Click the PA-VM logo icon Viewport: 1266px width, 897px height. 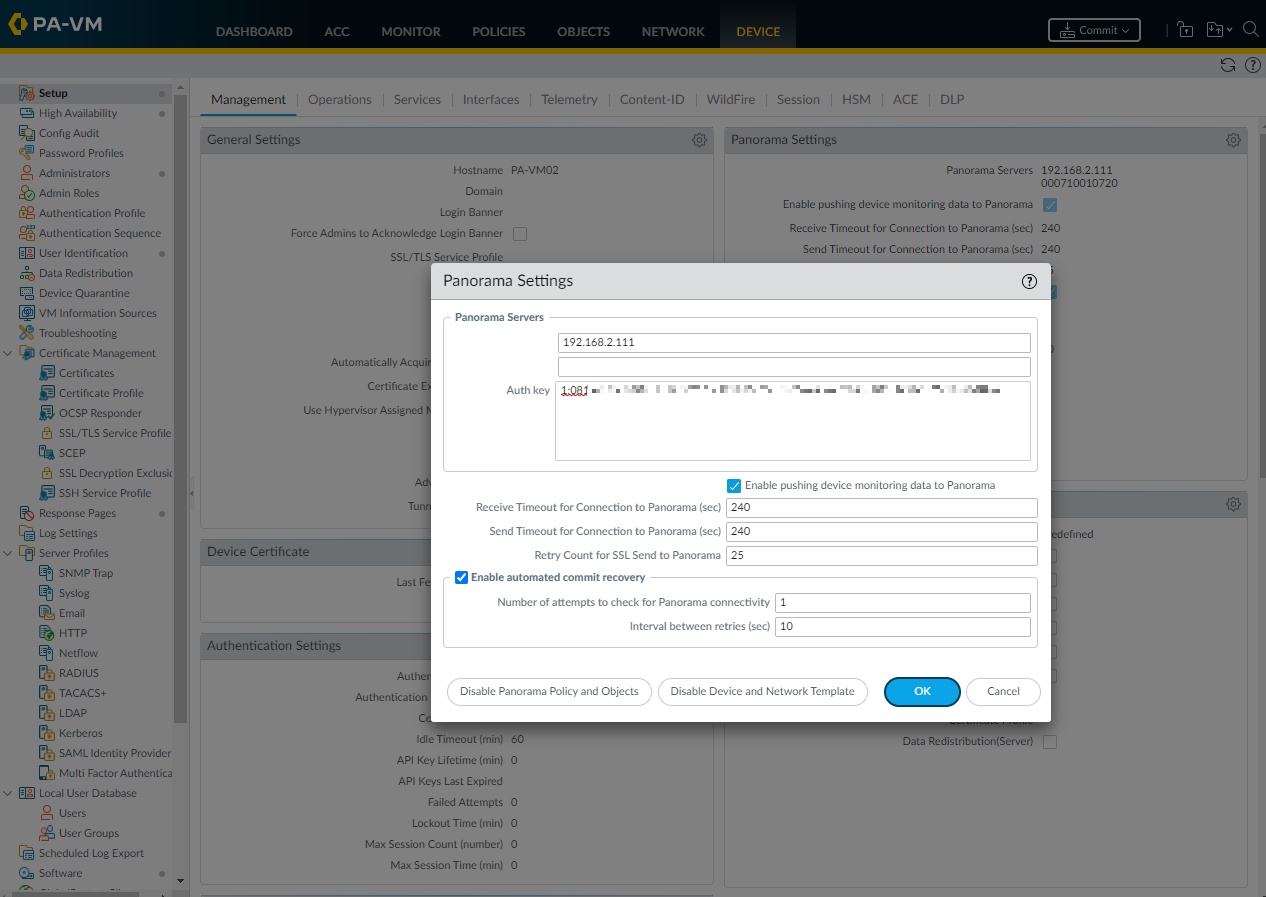pos(17,23)
